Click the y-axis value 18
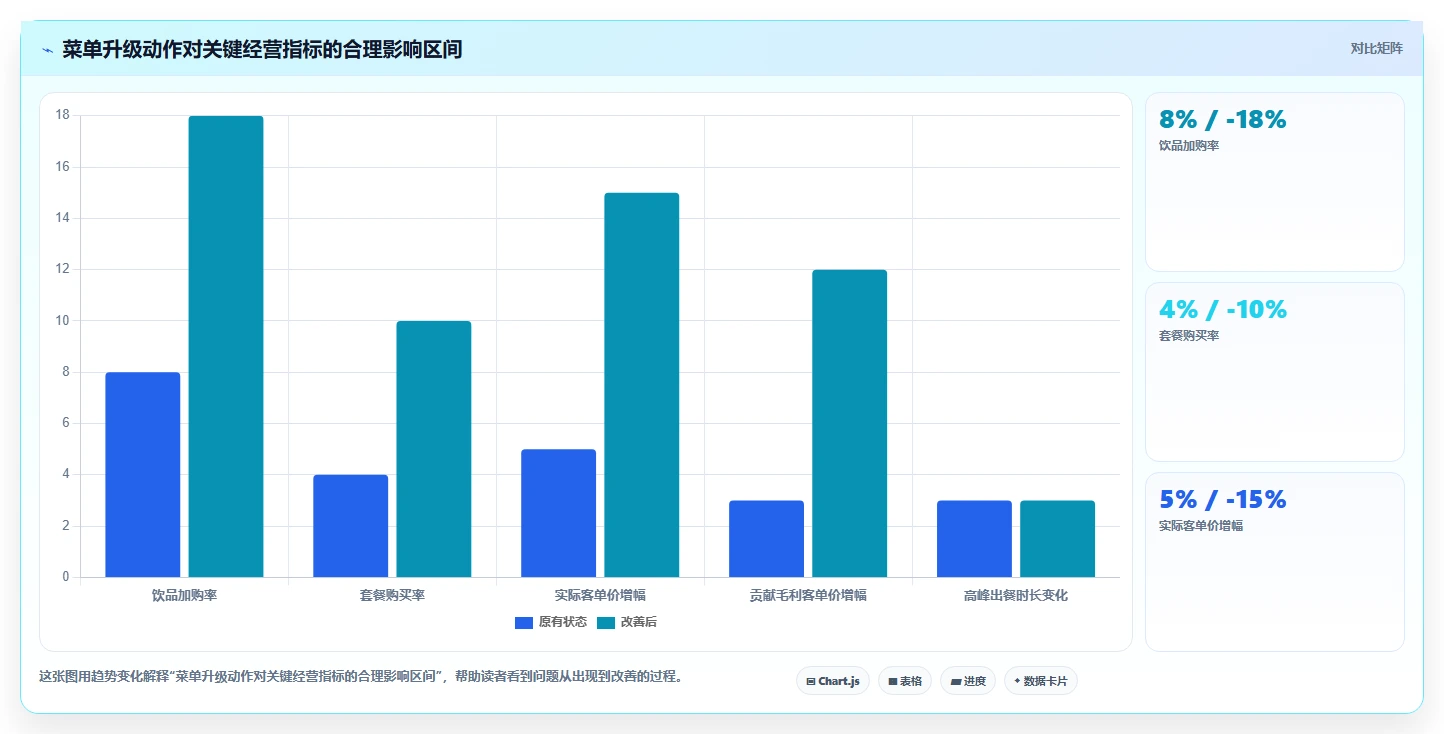 63,115
